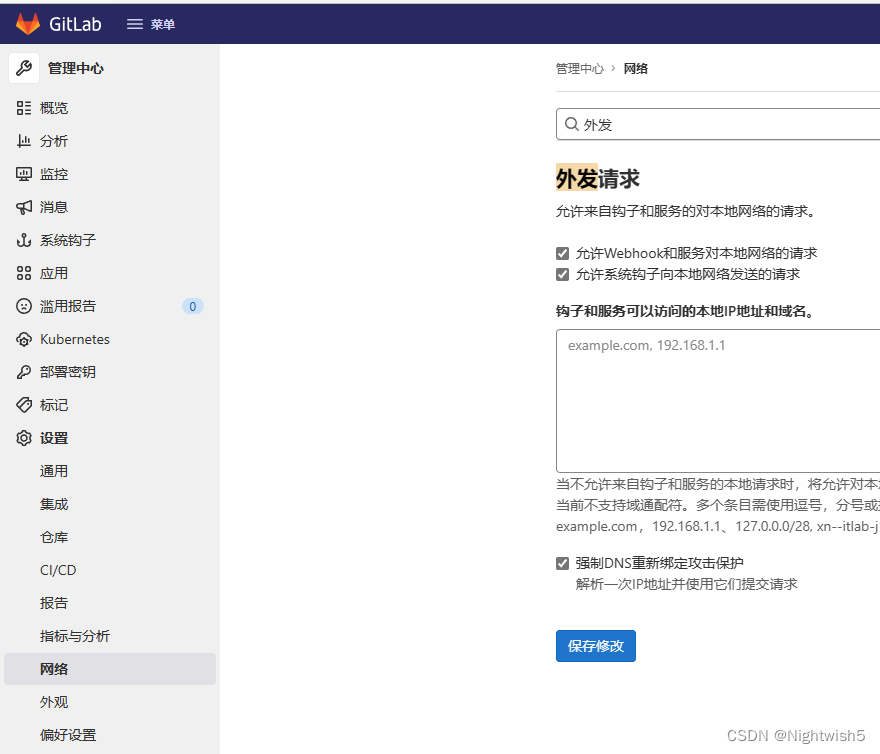Open the 应用 (Applications) section
The width and height of the screenshot is (880, 754).
pos(23,272)
